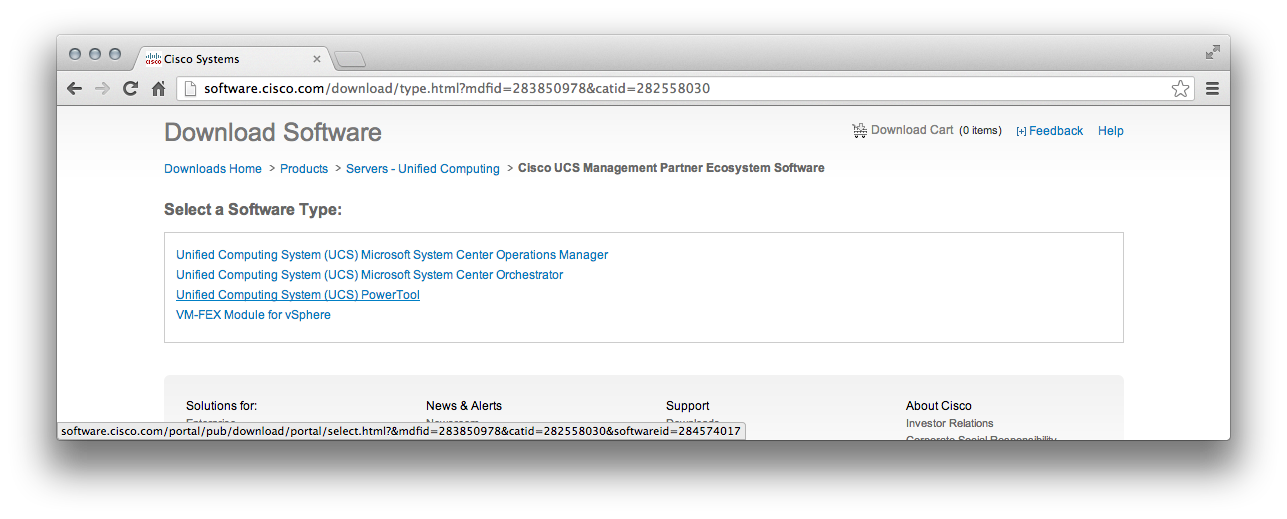Go to Products breadcrumb link
Viewport: 1287px width, 519px height.
(x=304, y=169)
